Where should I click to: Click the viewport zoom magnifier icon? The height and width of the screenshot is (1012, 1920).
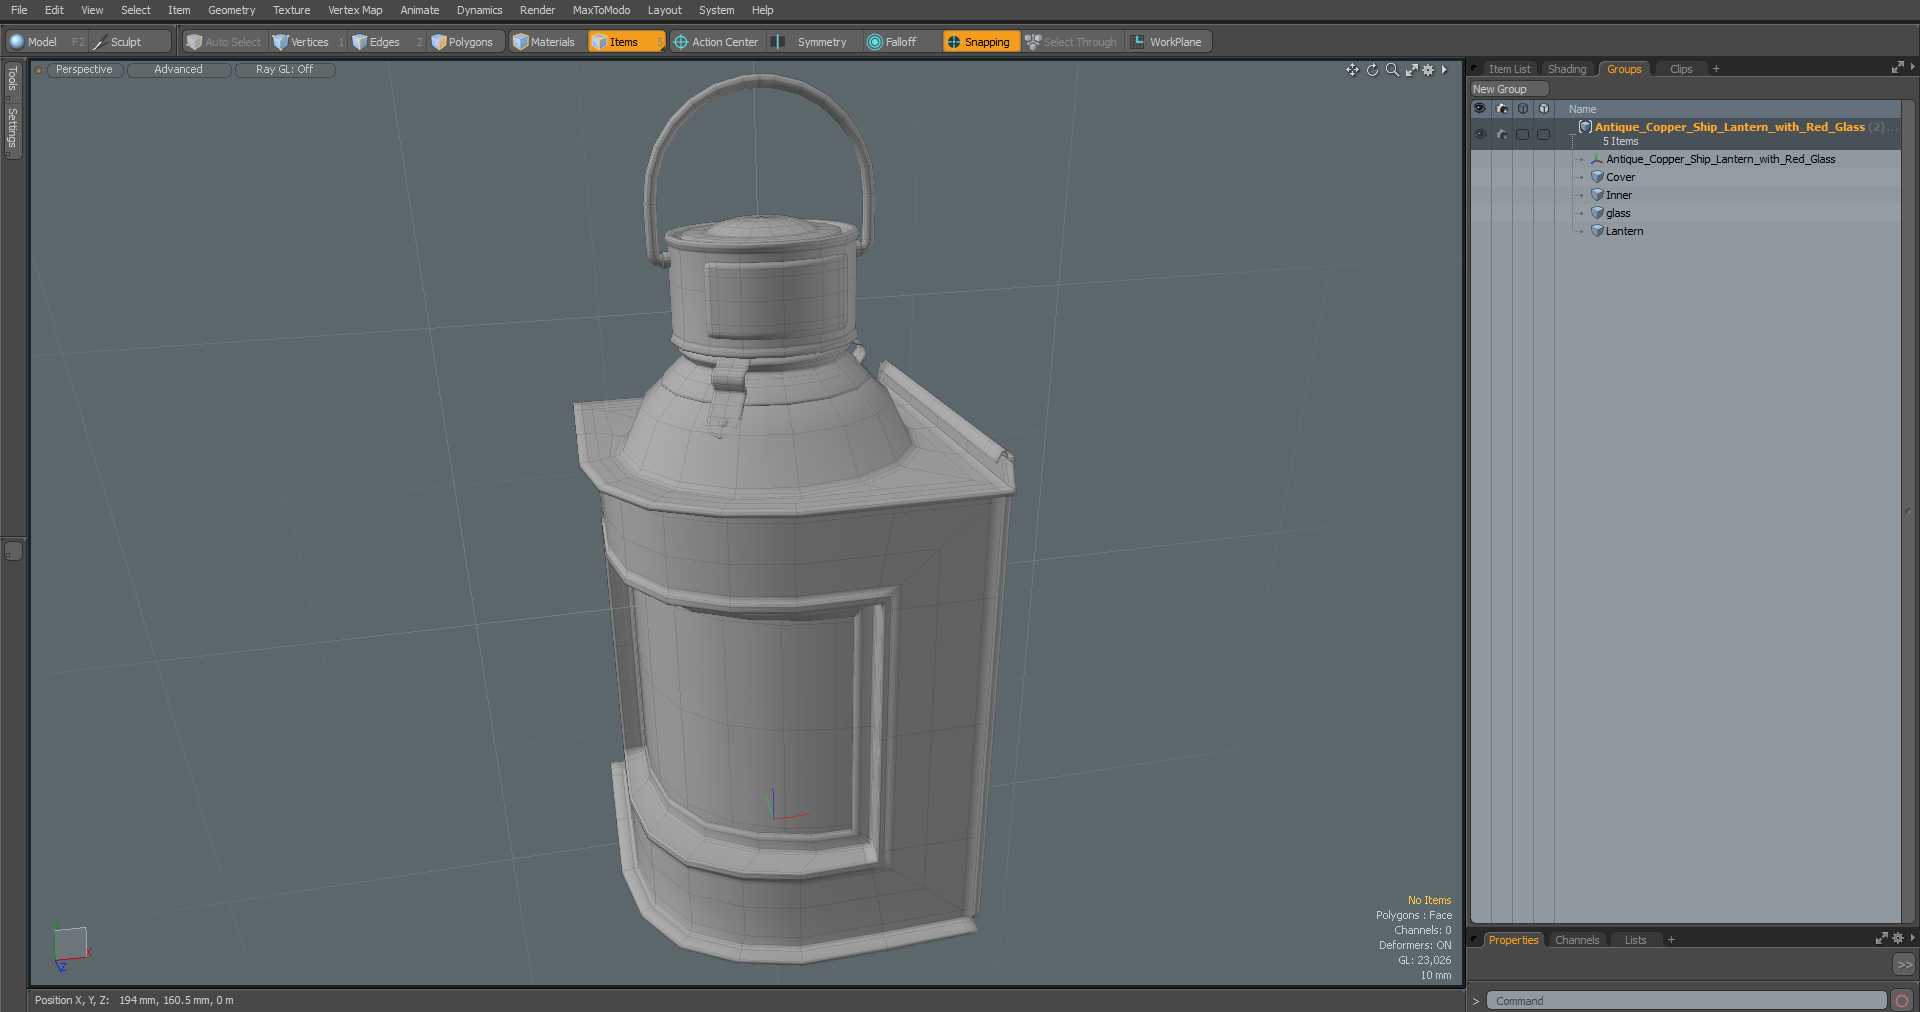coord(1392,70)
